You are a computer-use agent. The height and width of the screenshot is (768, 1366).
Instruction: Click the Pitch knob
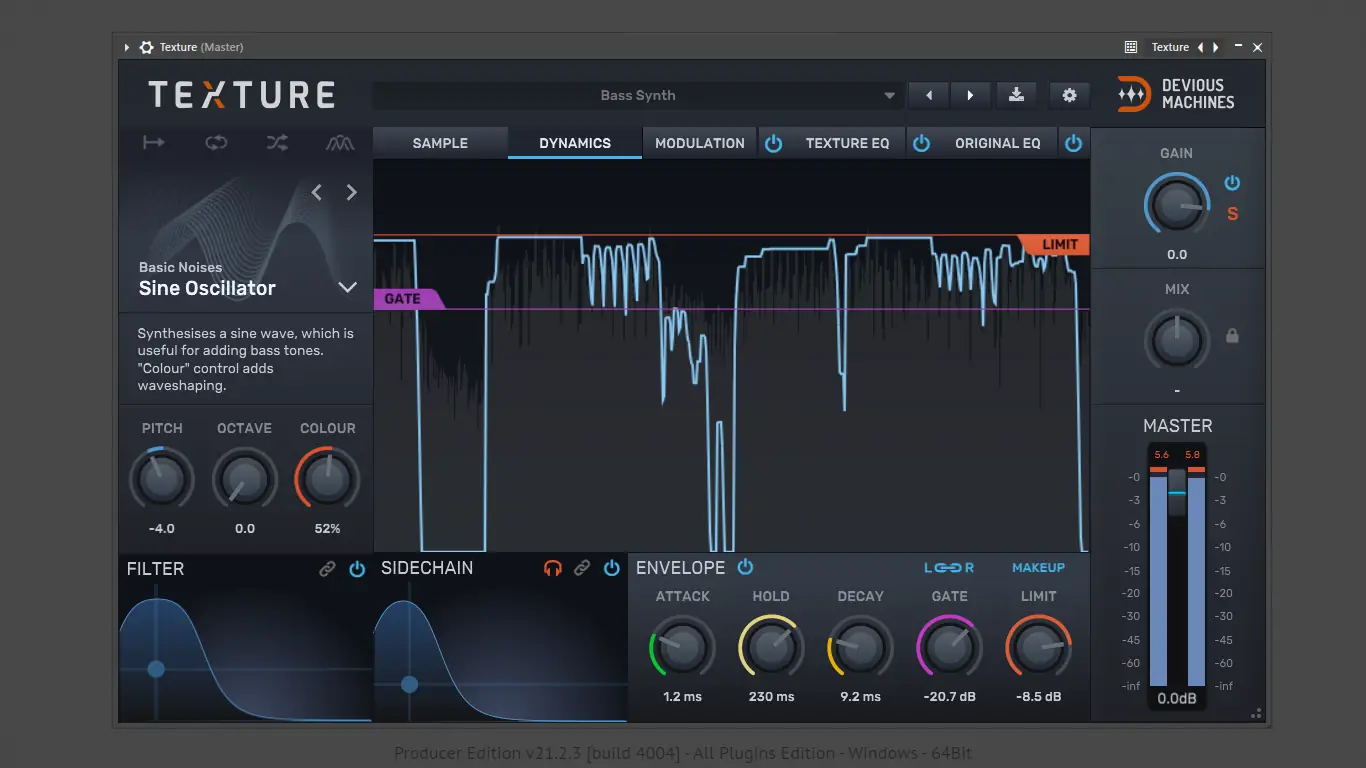pyautogui.click(x=162, y=479)
